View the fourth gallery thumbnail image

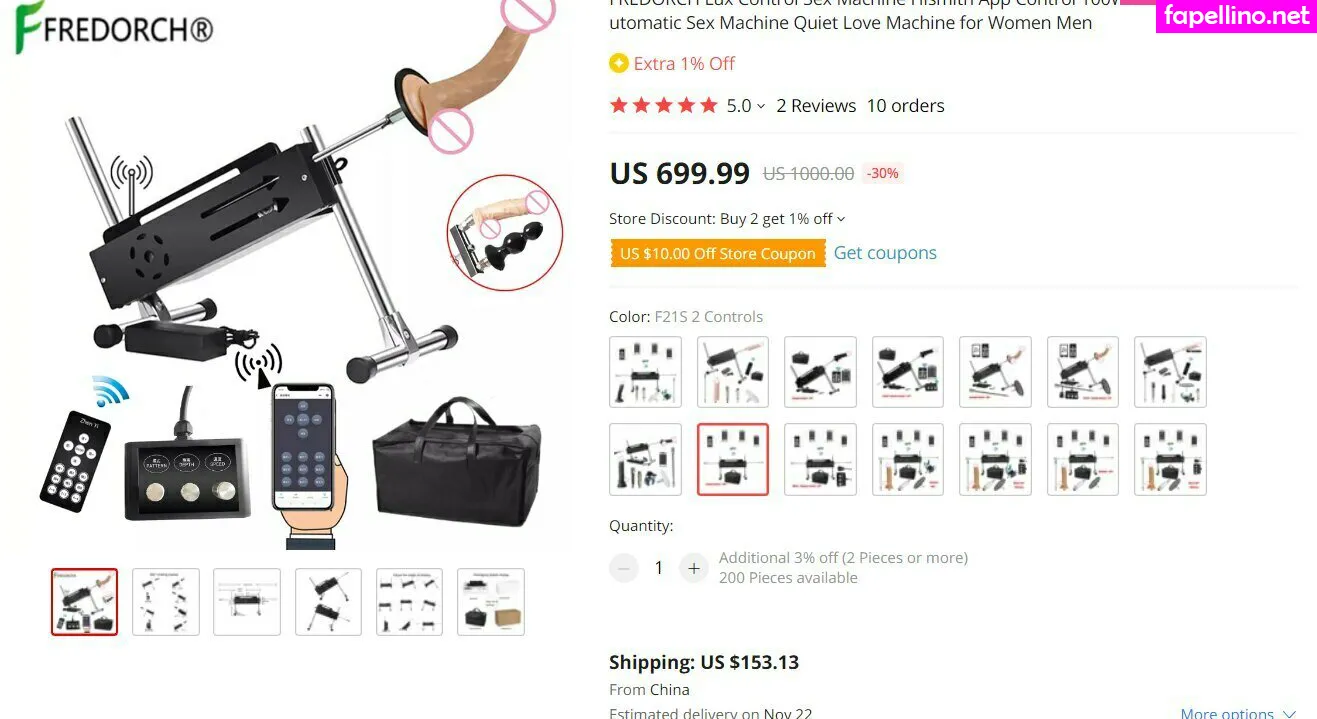point(328,602)
